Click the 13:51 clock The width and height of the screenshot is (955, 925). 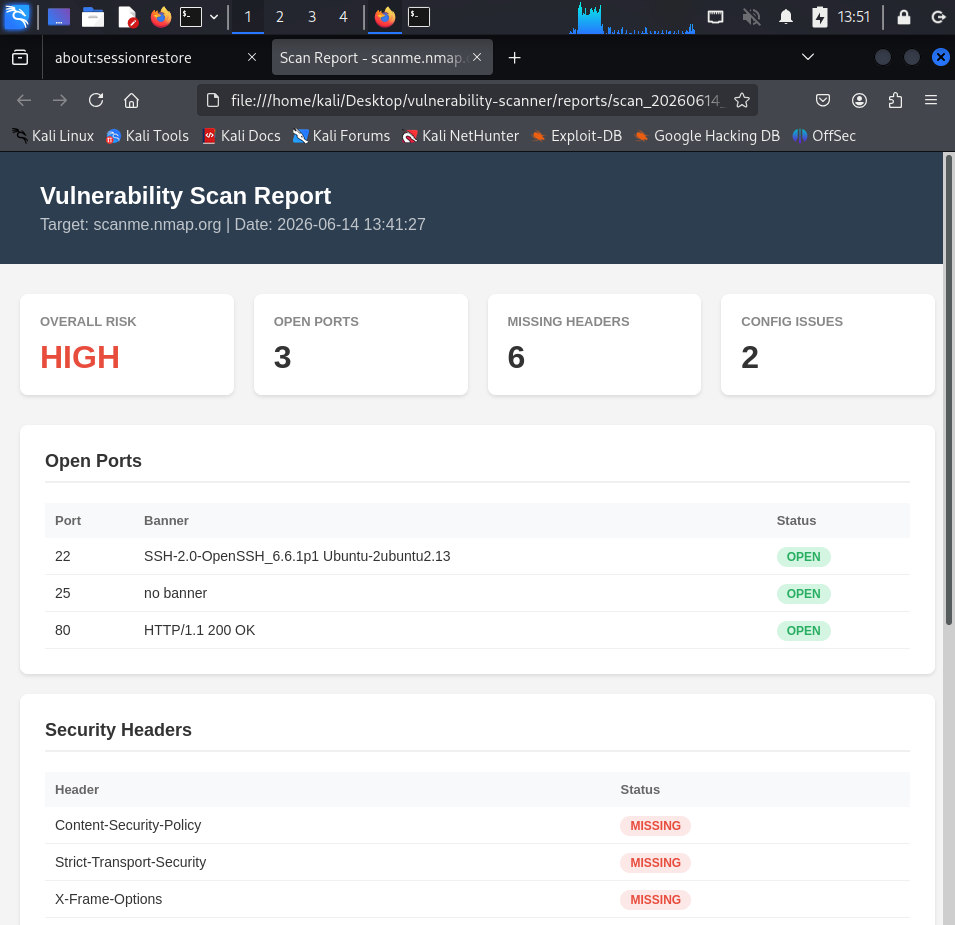coord(853,16)
